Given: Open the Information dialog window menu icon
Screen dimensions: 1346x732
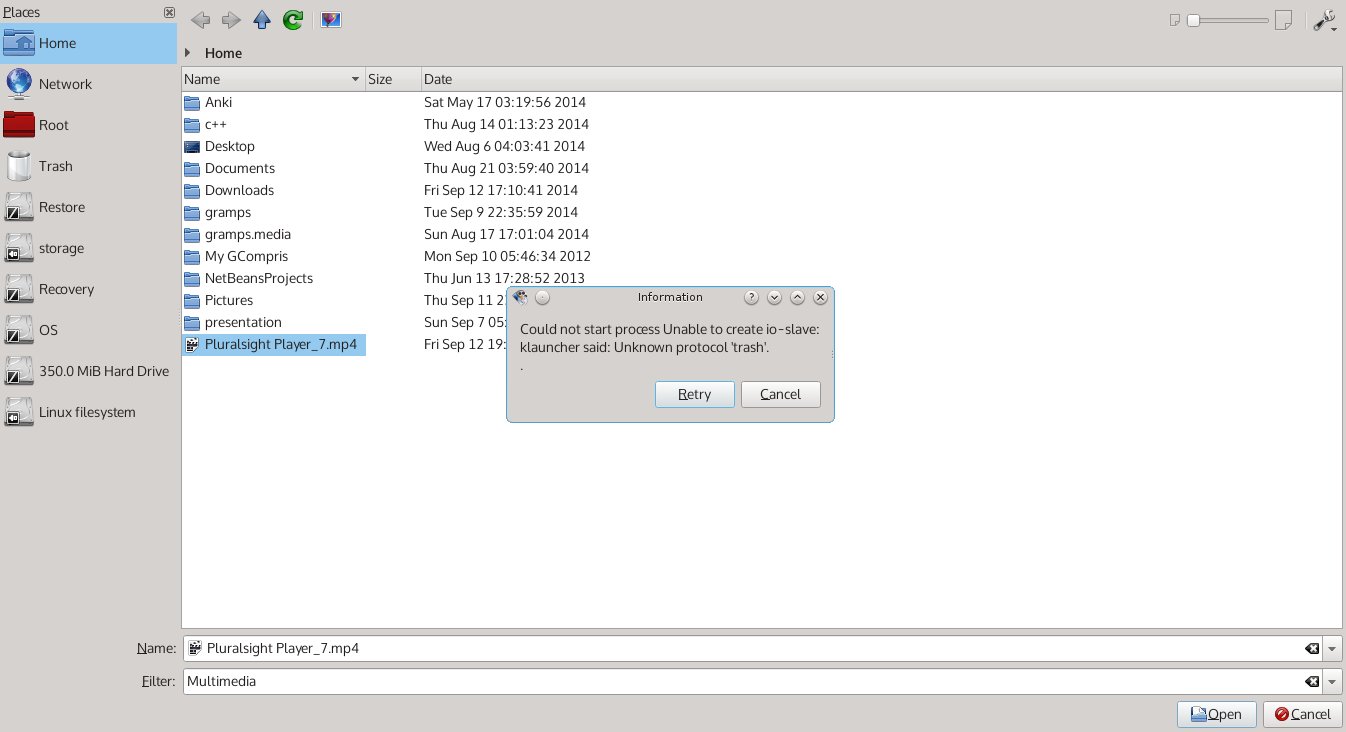Looking at the screenshot, I should click(520, 297).
